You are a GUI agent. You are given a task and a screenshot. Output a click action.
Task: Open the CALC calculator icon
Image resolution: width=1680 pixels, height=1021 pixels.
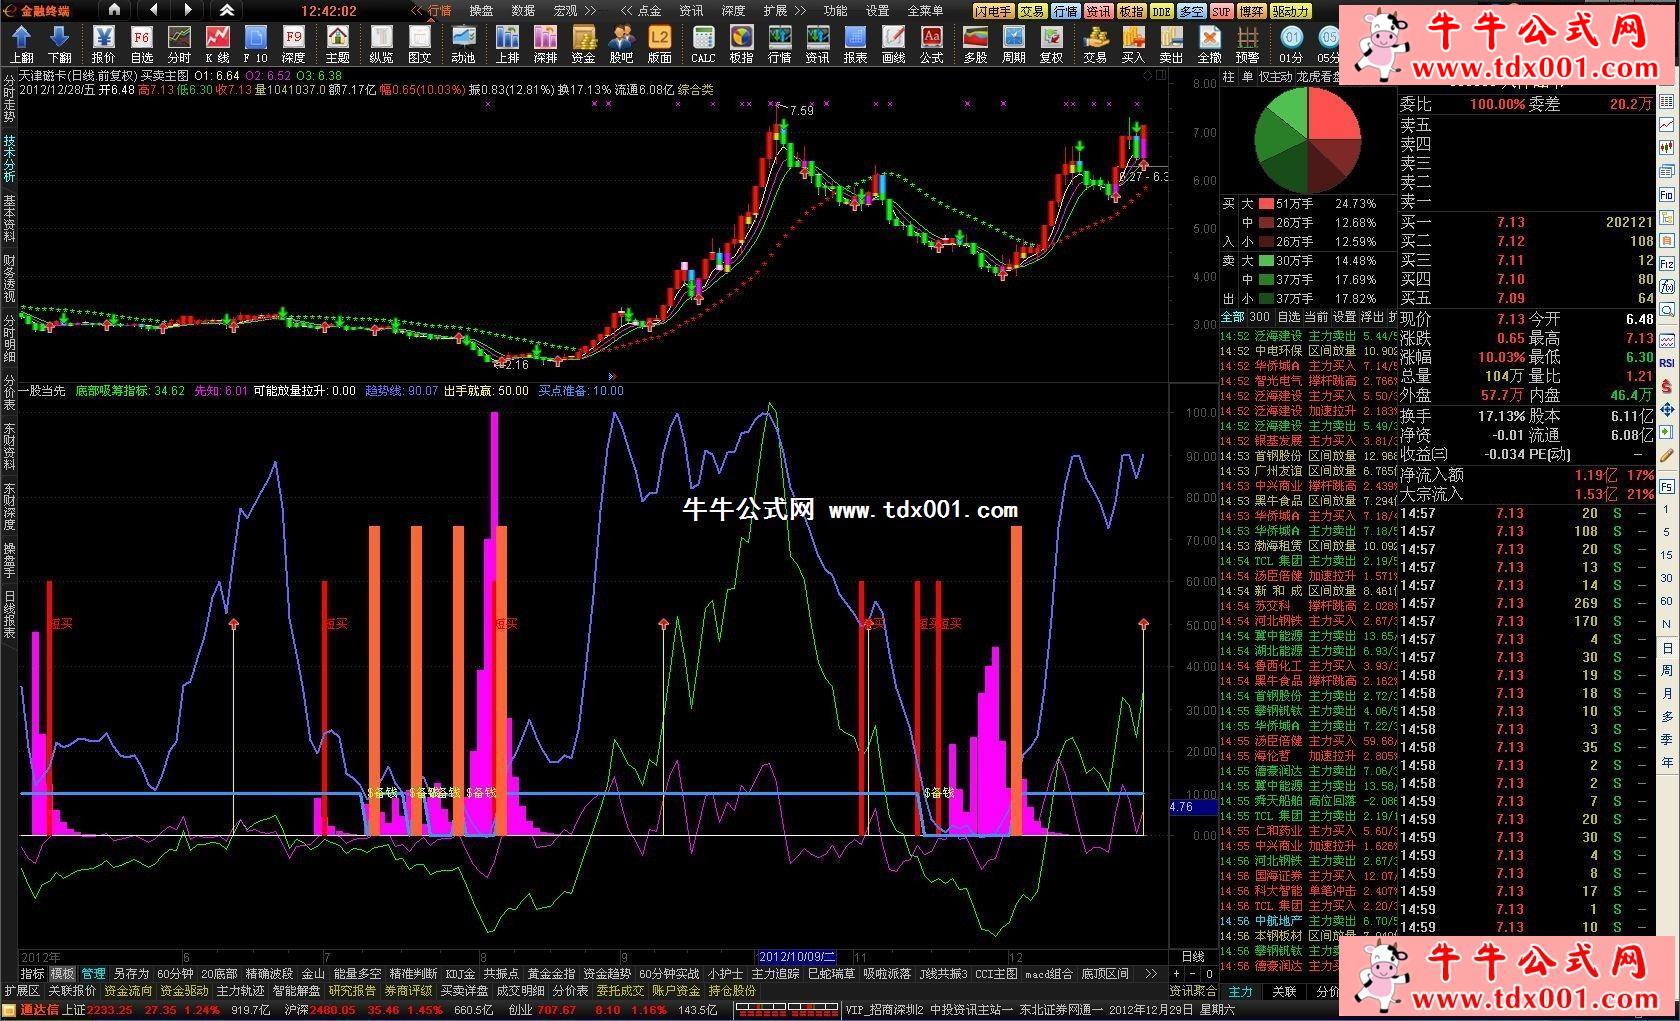pyautogui.click(x=703, y=45)
